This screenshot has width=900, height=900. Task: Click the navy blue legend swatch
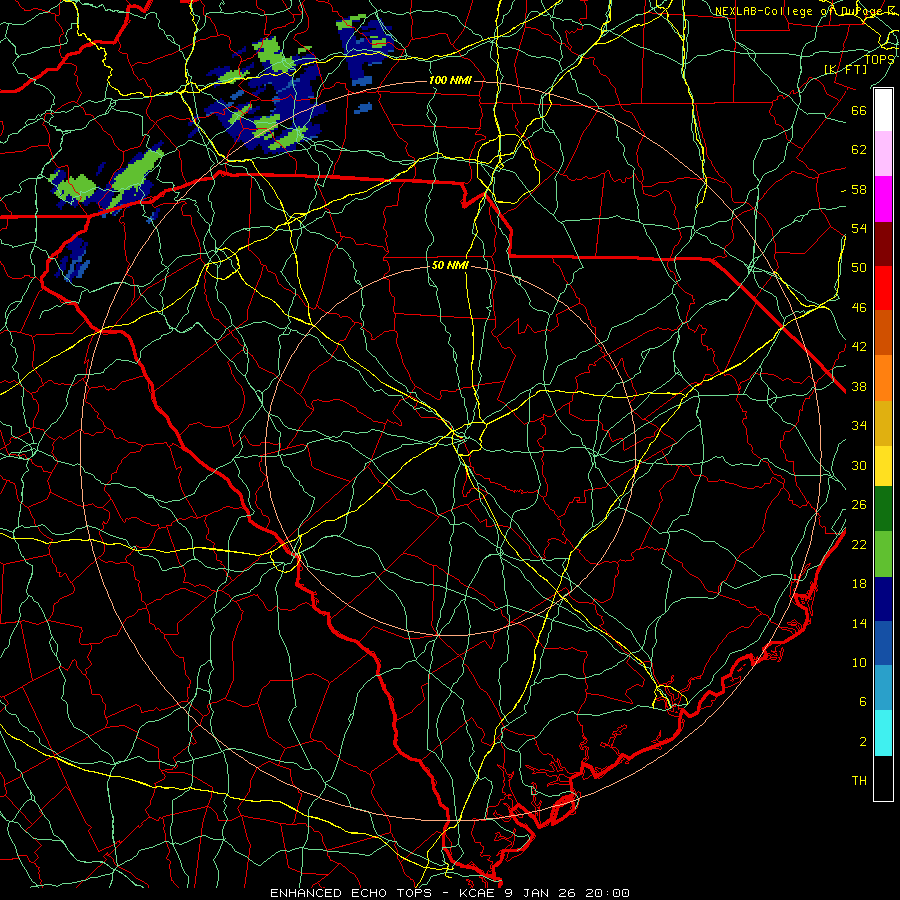883,599
